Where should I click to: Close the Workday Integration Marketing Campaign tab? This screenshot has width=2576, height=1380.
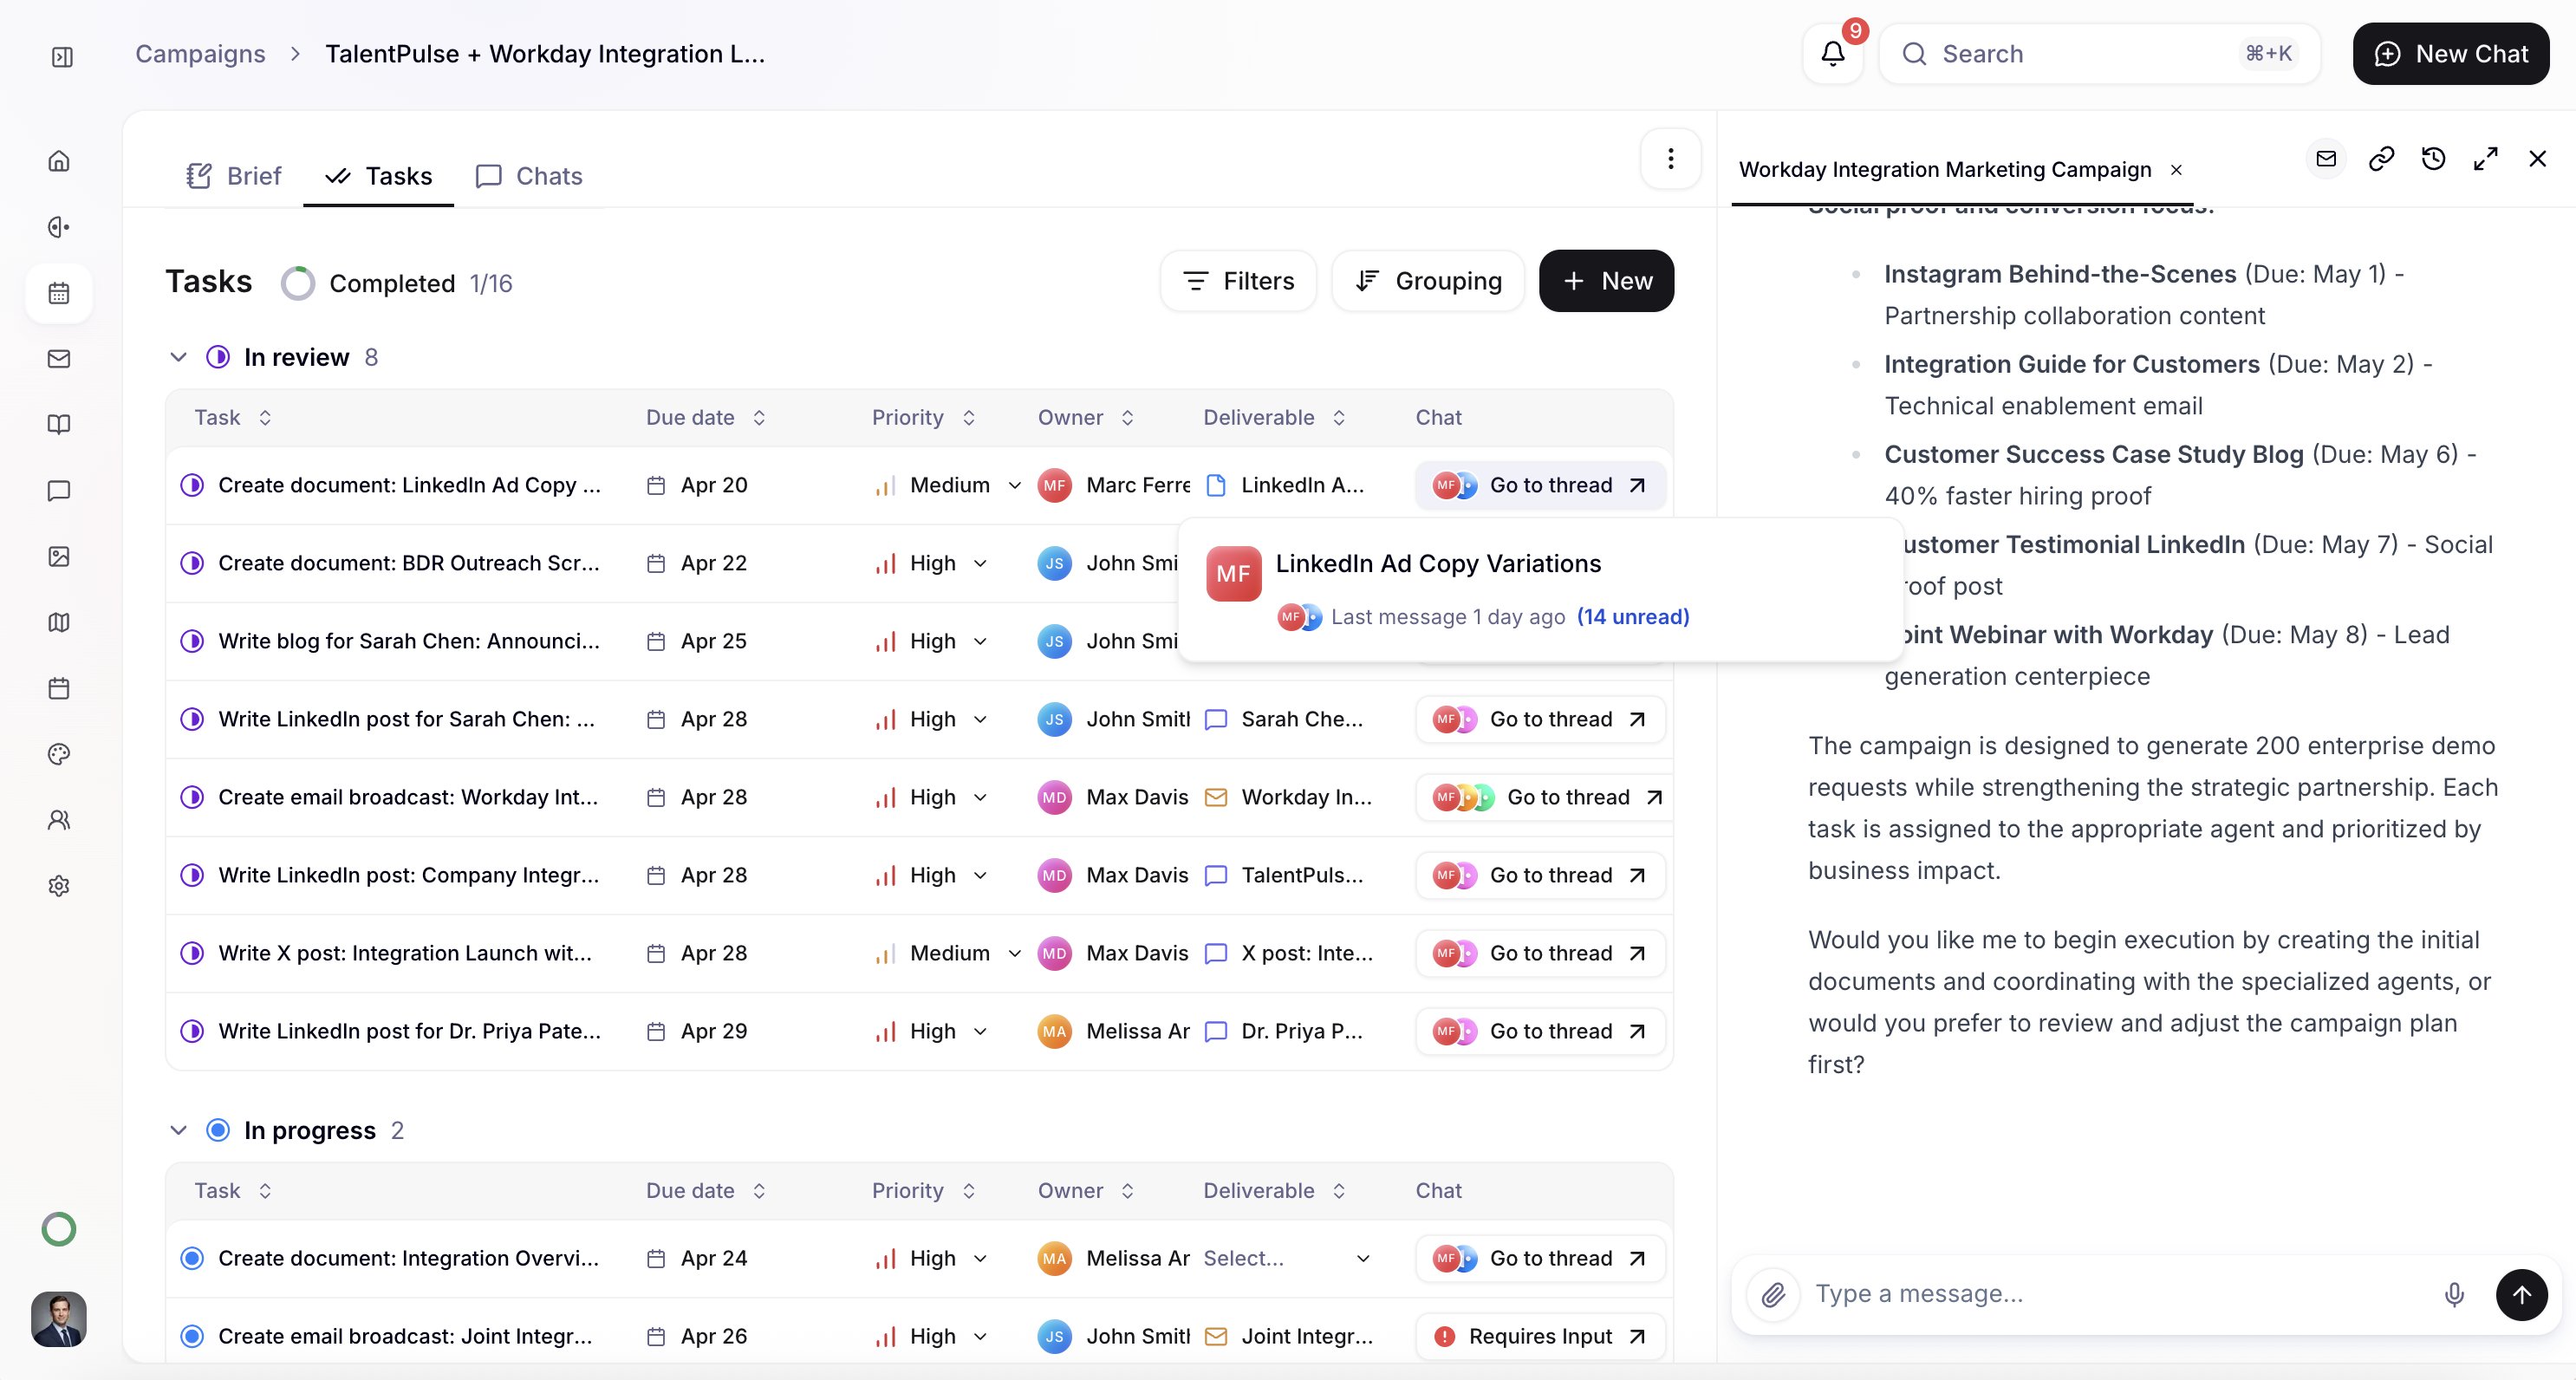(2176, 170)
